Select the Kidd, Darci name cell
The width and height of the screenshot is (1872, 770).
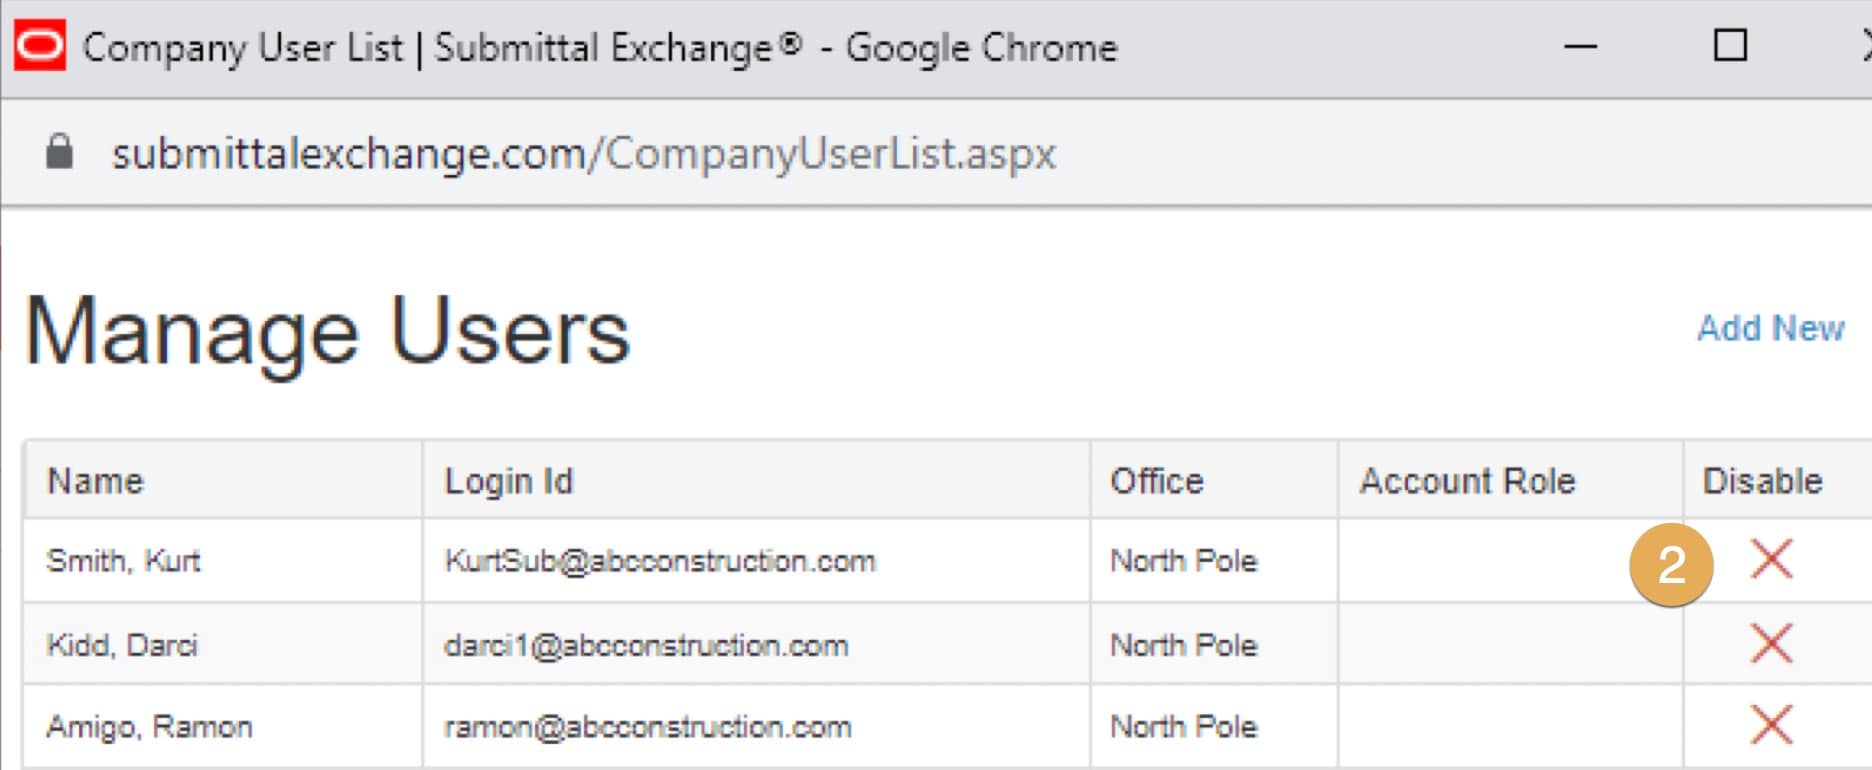point(122,645)
